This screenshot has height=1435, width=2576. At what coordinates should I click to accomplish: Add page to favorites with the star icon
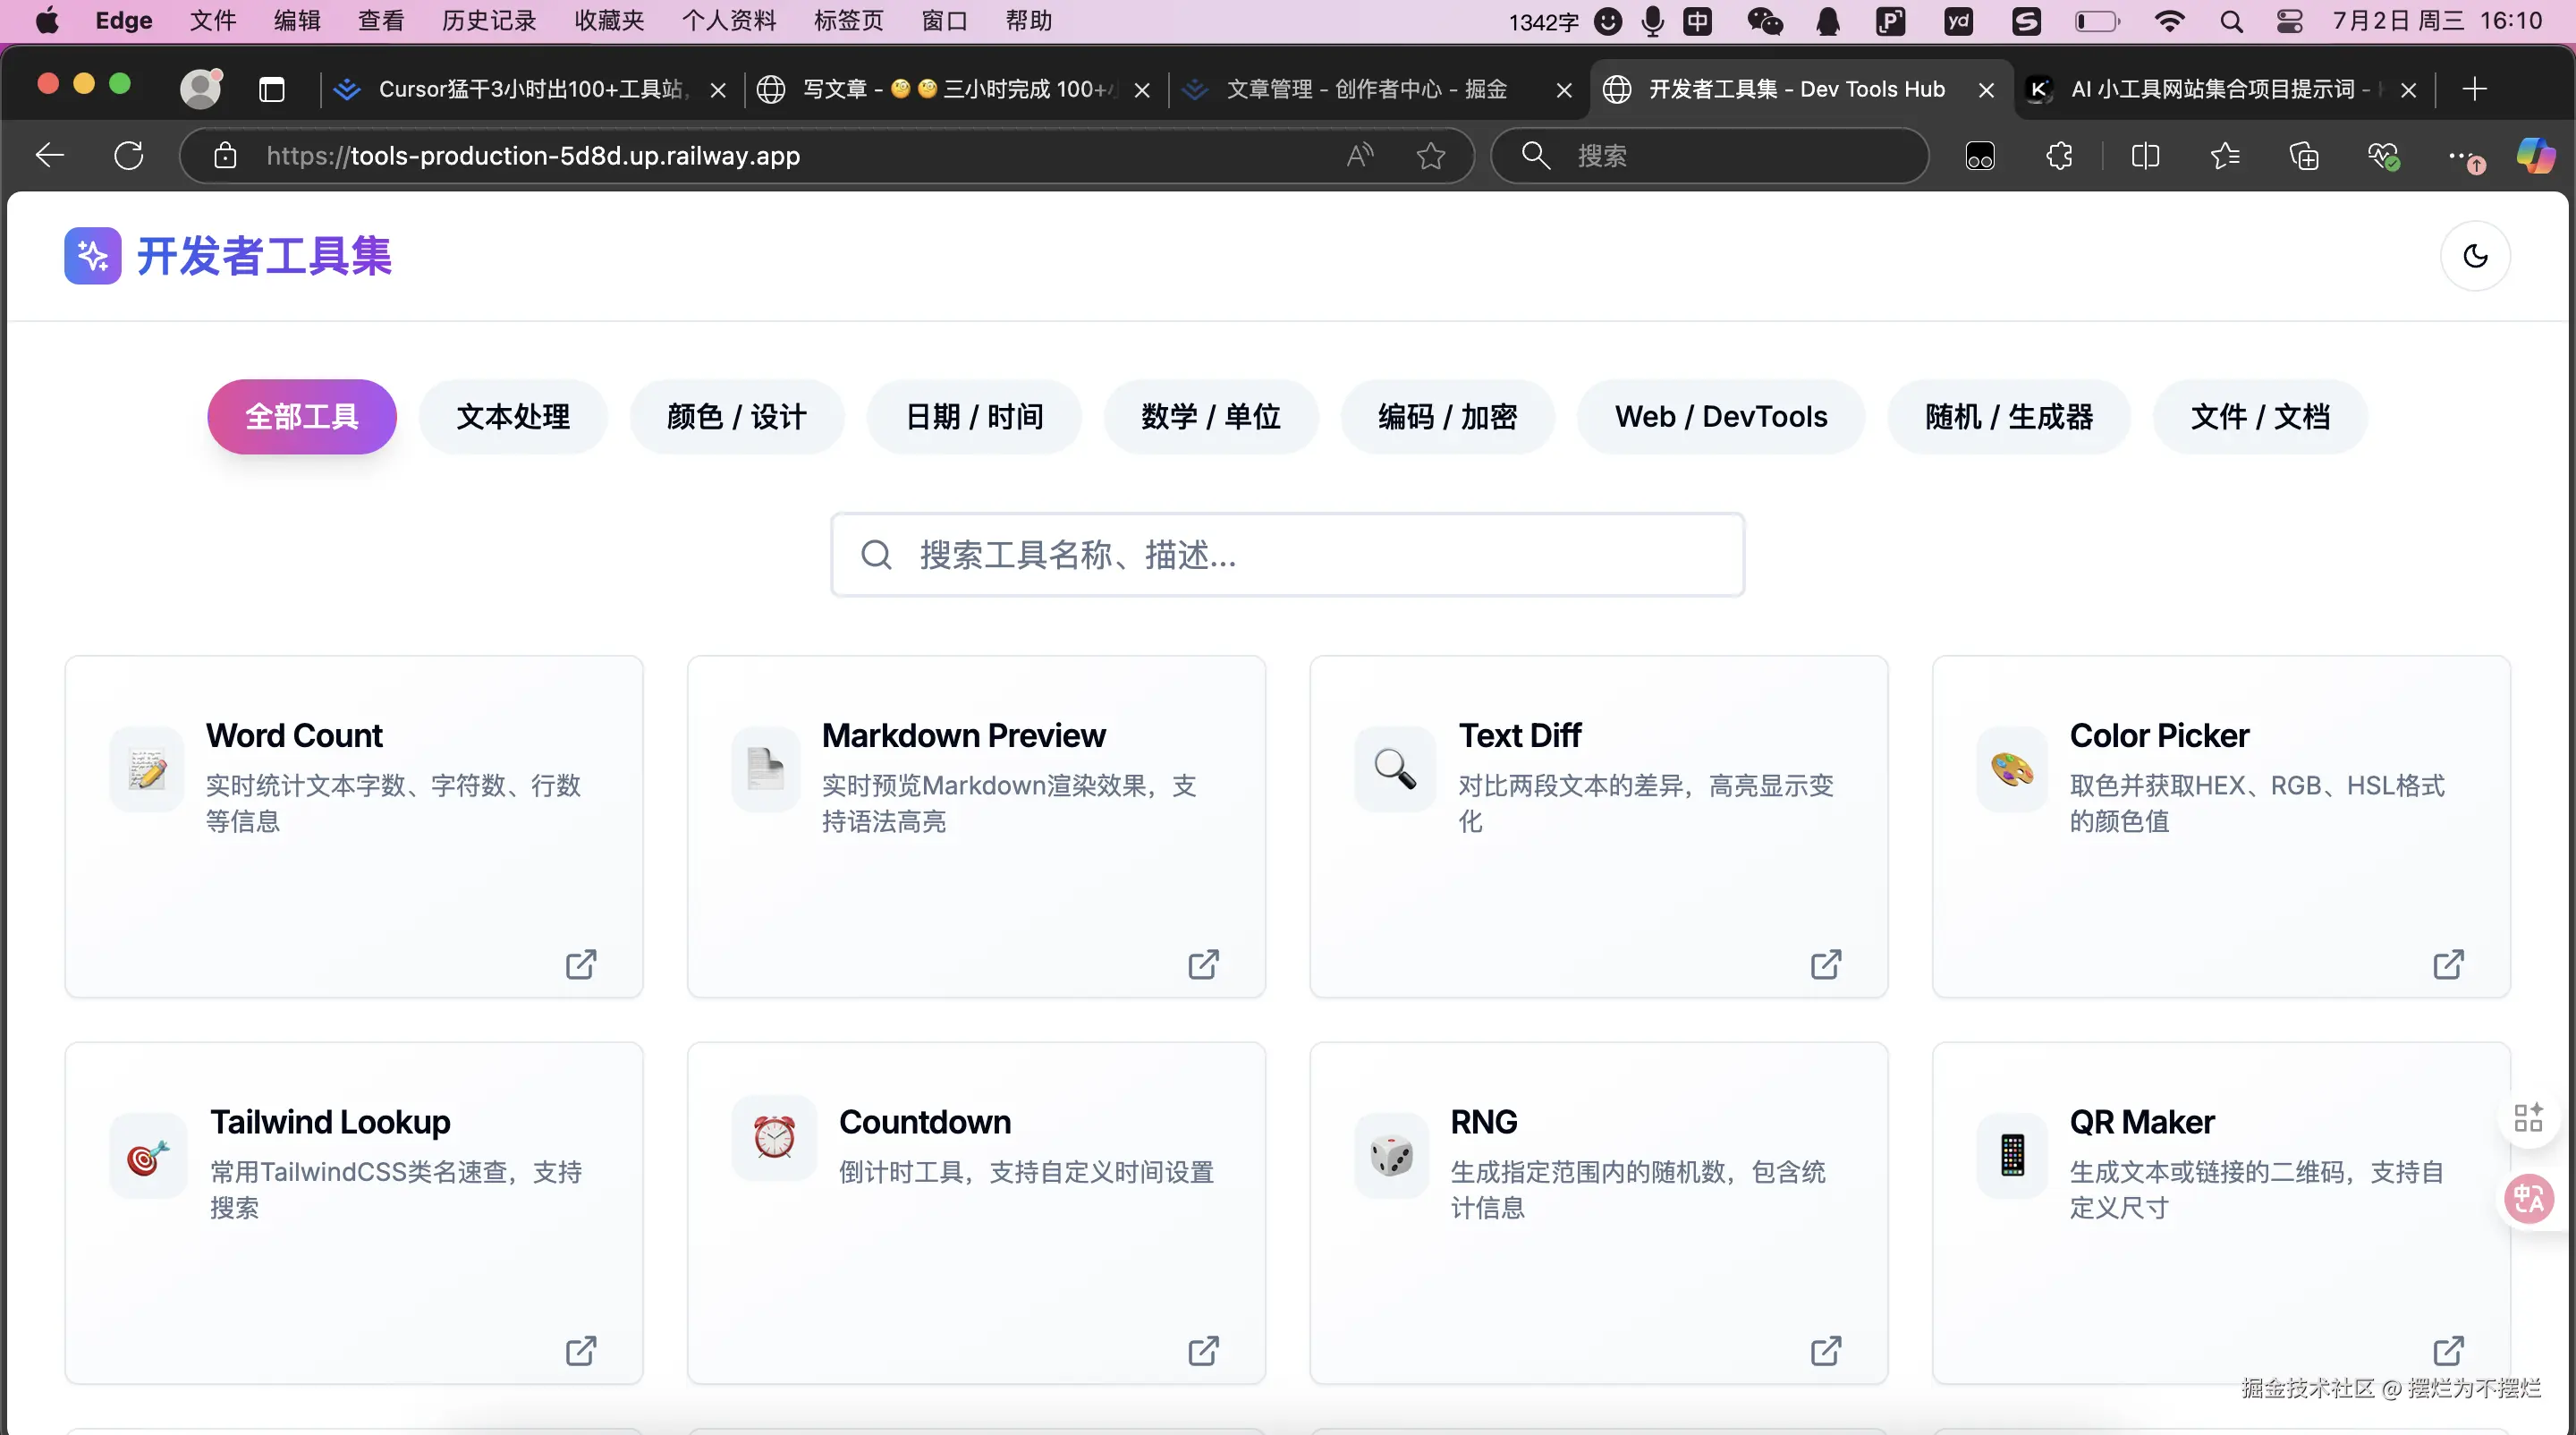tap(1431, 156)
